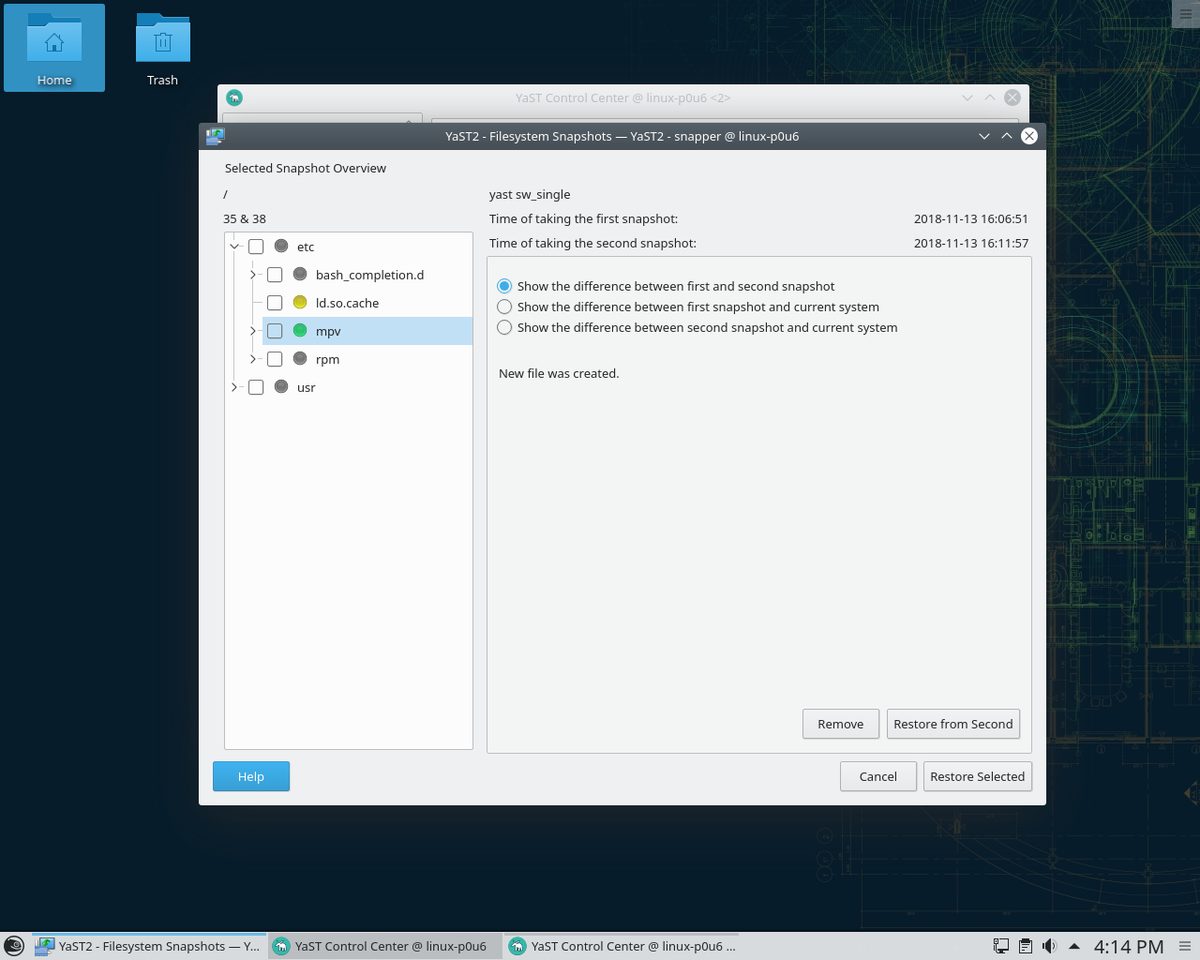Switch to YaST2 Filesystem Snapshots taskbar entry
1200x960 pixels.
[x=148, y=946]
